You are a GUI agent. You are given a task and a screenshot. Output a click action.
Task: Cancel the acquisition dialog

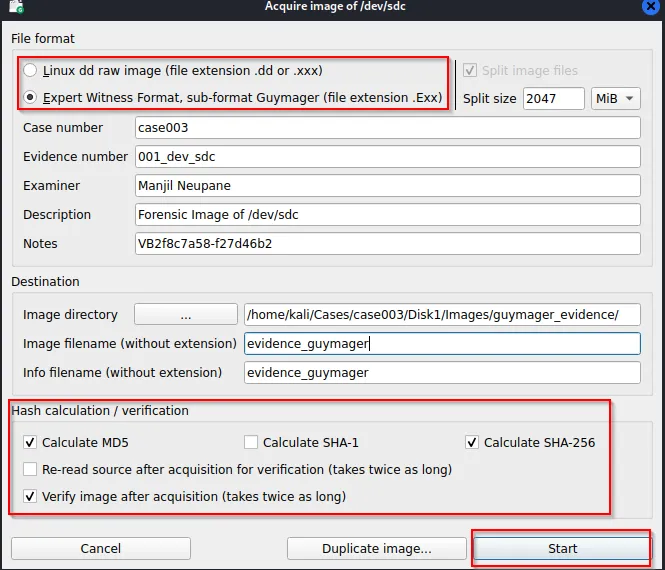click(x=100, y=549)
